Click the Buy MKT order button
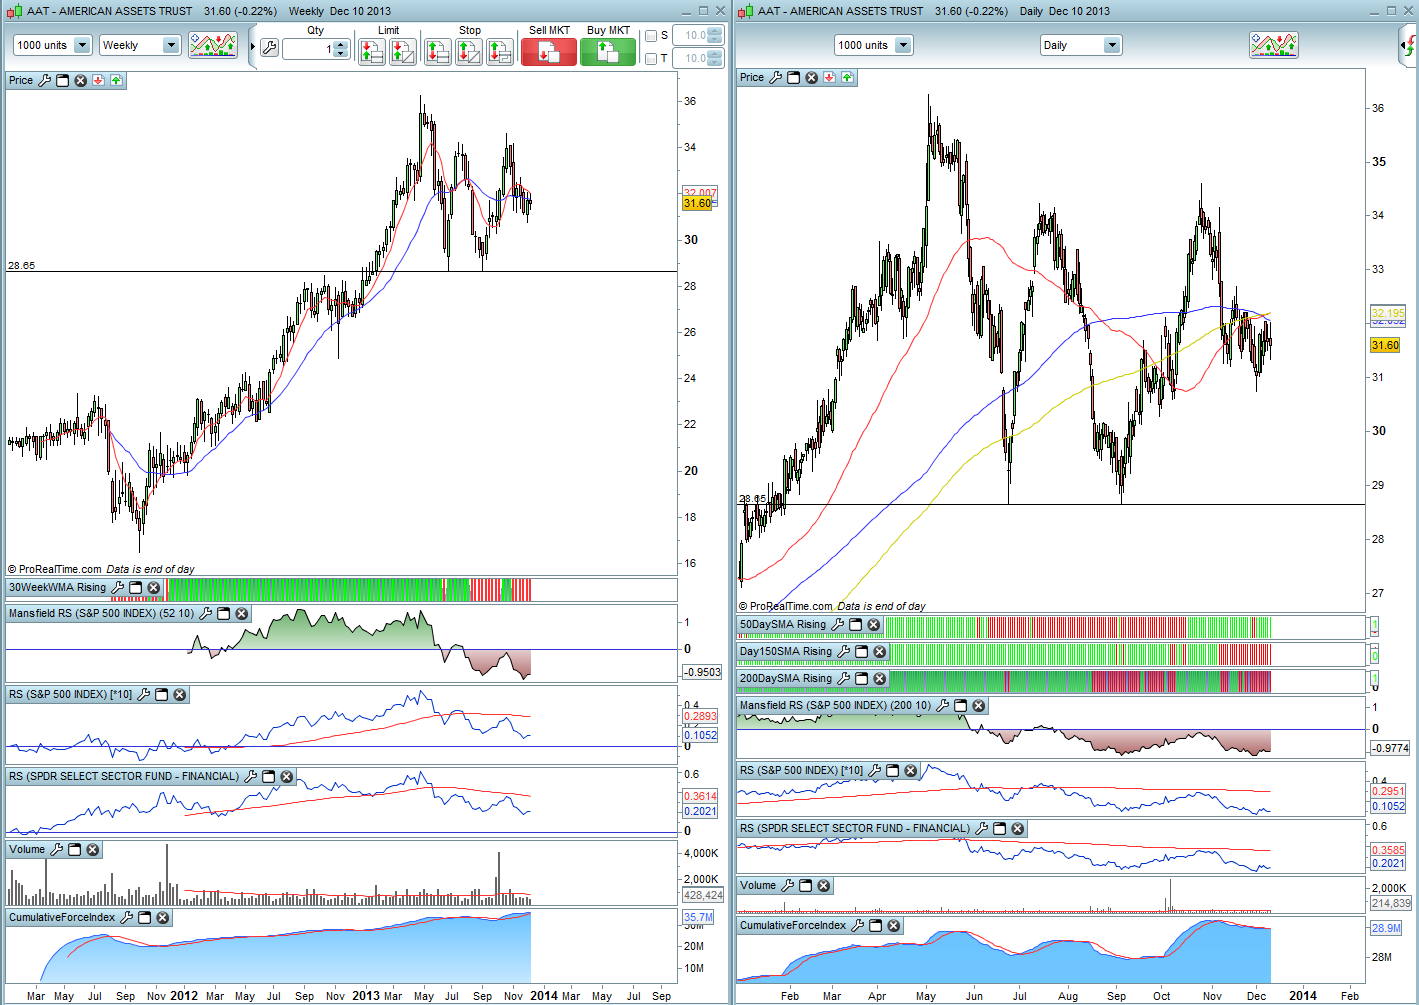 (608, 52)
